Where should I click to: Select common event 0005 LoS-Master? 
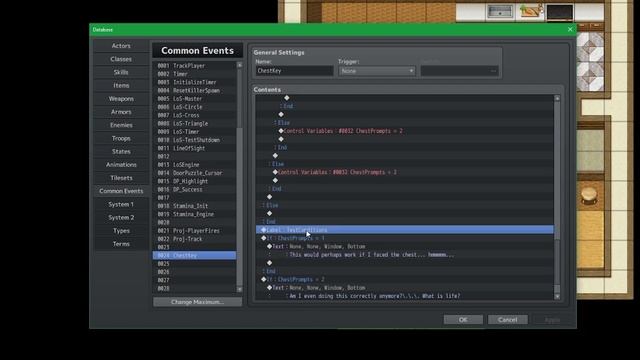(194, 99)
